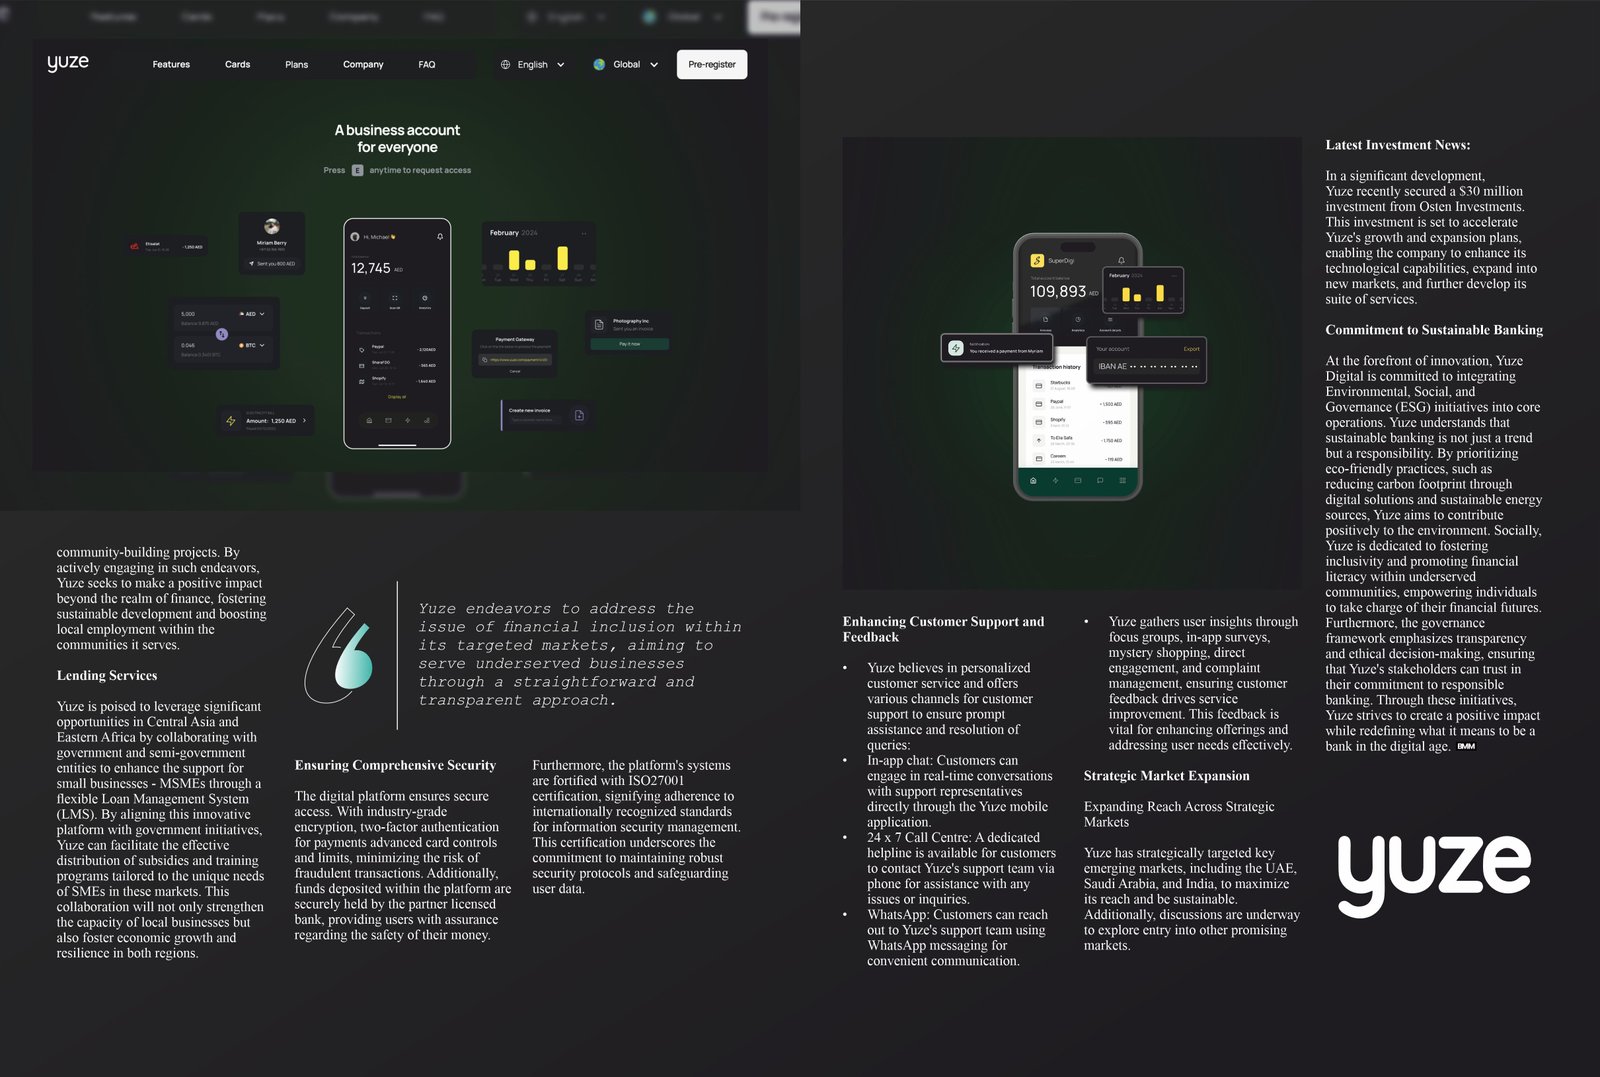
Task: Click the Lending Services heading
Action: coord(107,676)
